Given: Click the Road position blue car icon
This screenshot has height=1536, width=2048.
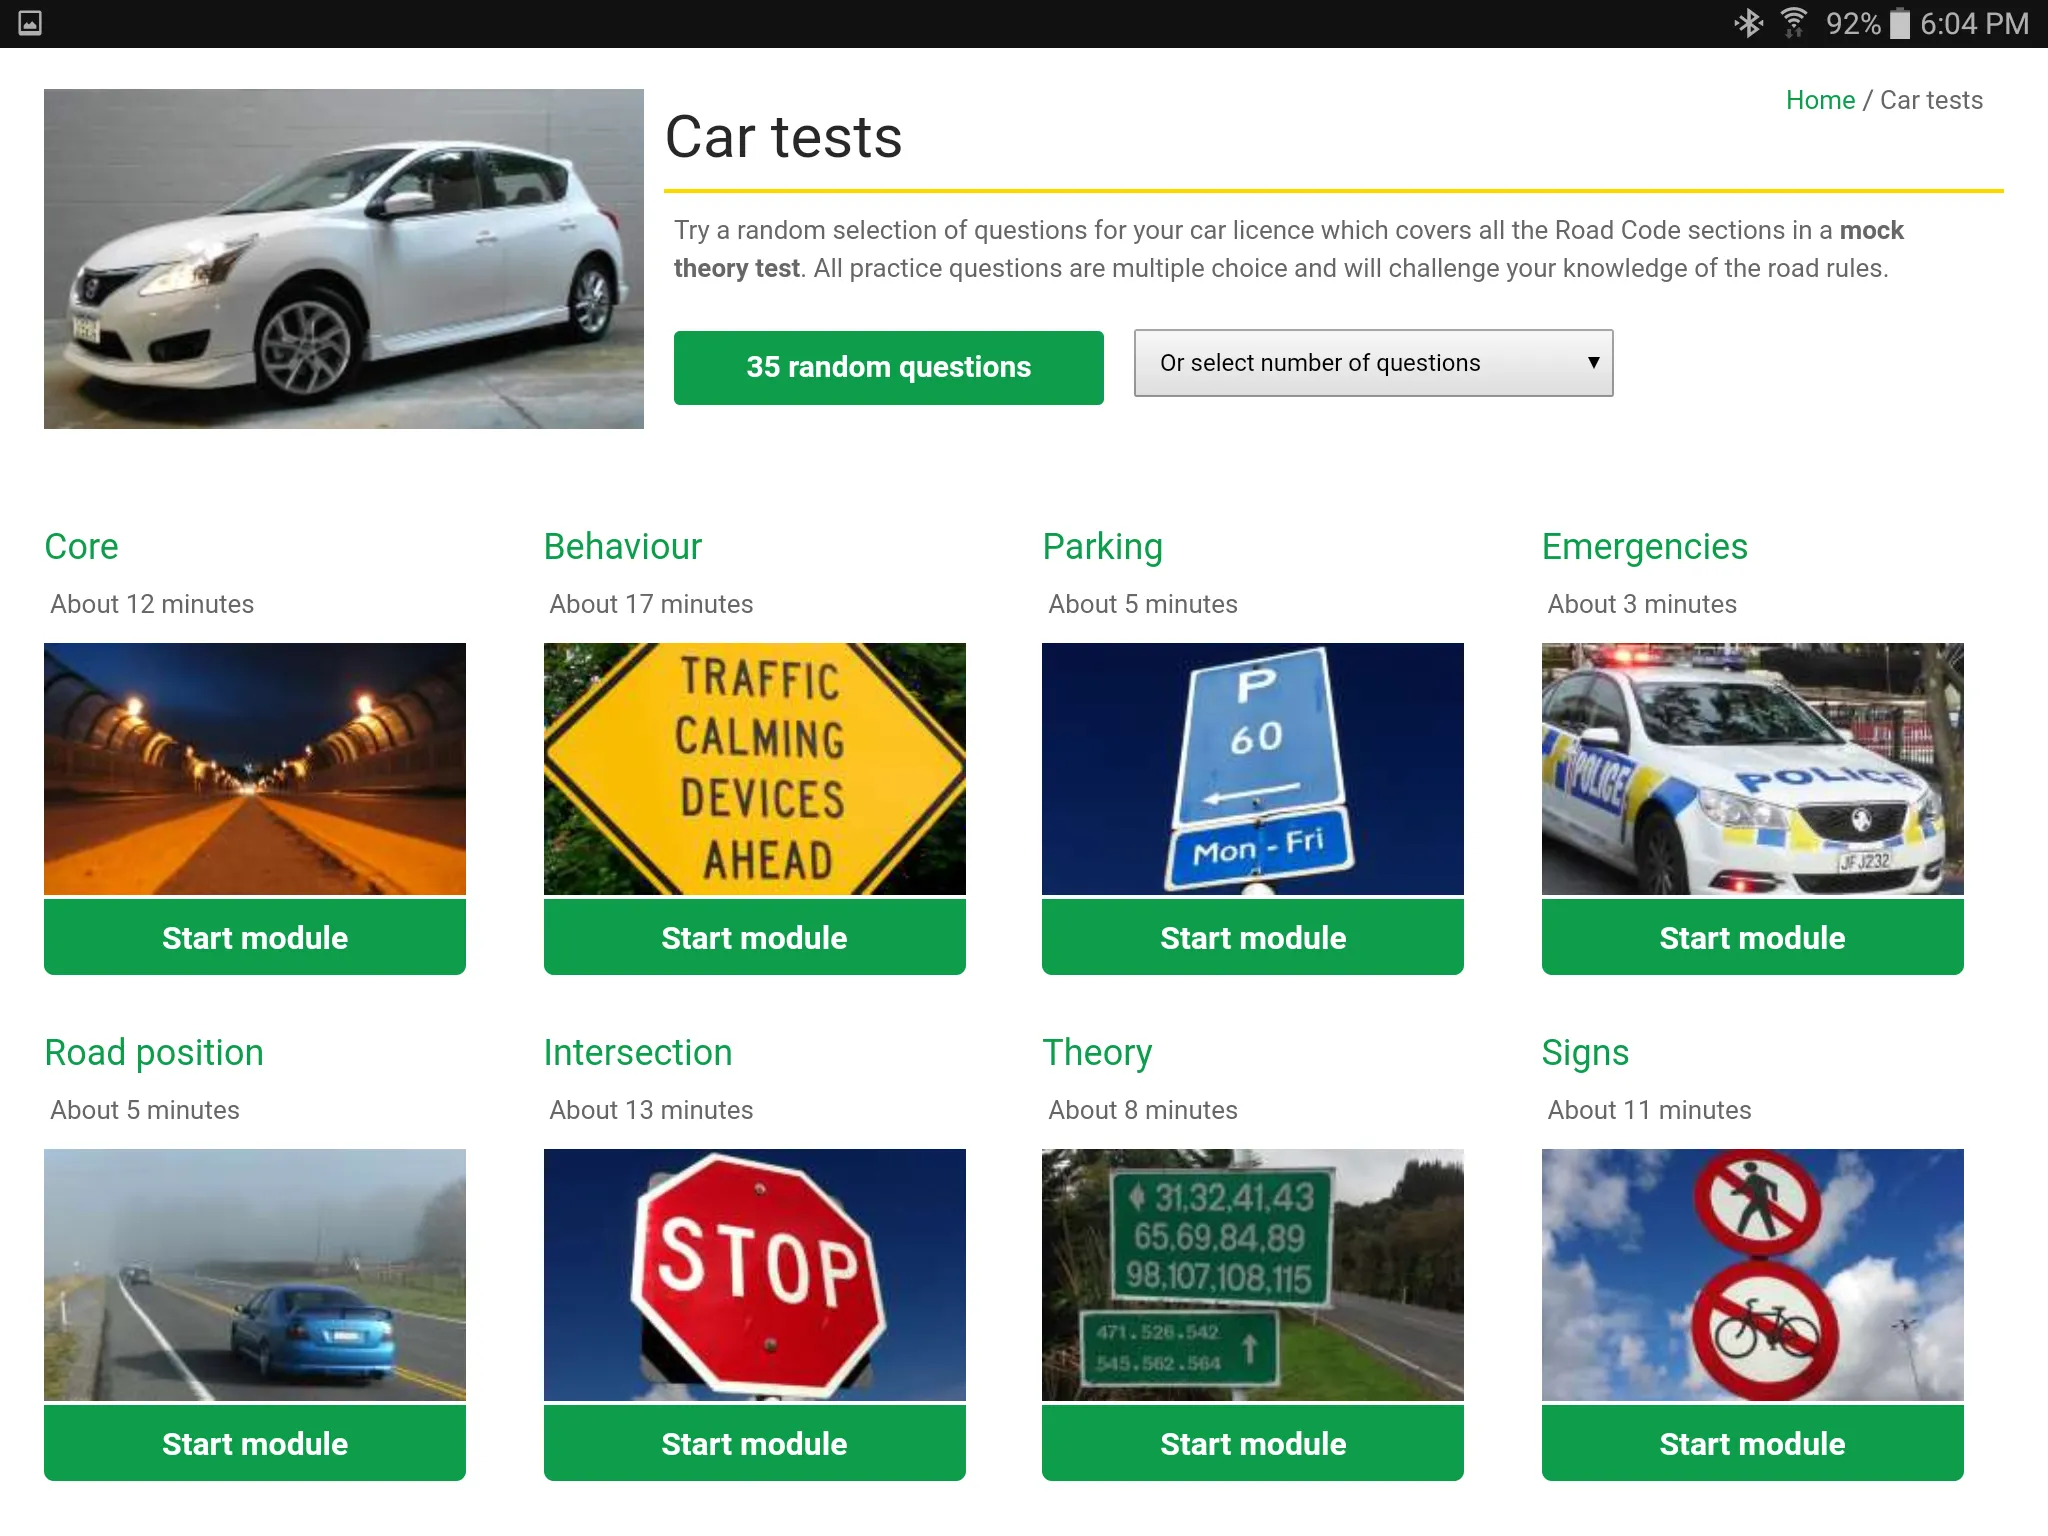Looking at the screenshot, I should coord(255,1275).
